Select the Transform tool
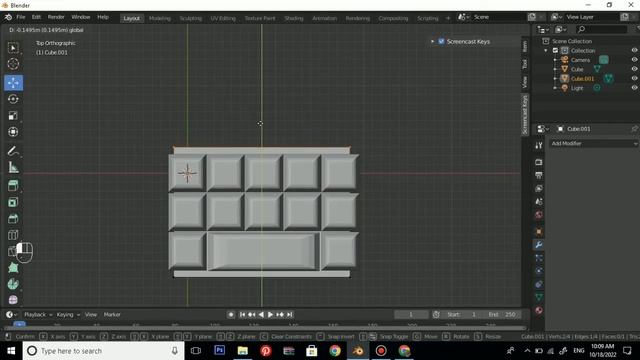This screenshot has height=360, width=640. point(13,132)
